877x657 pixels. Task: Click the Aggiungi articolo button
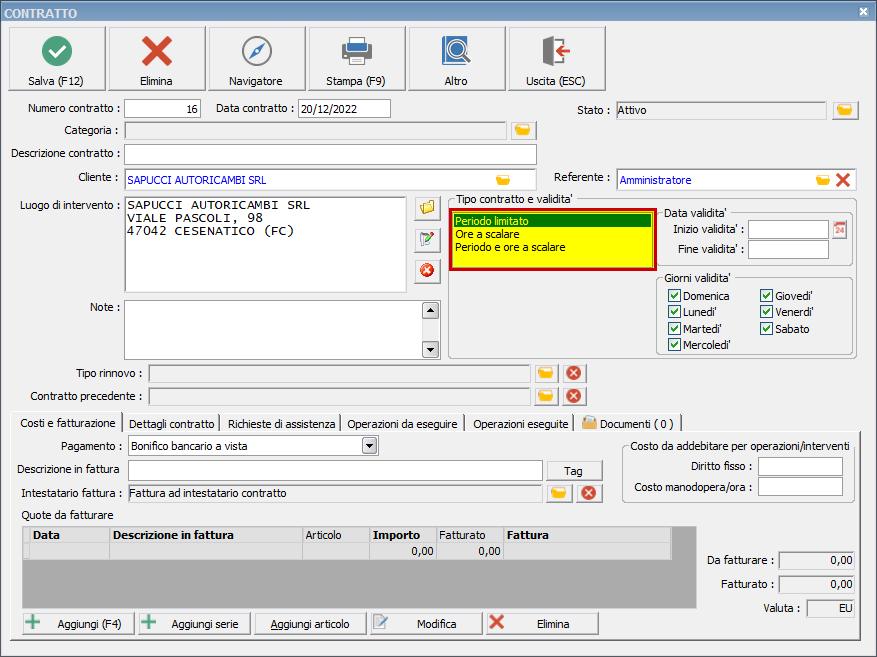point(310,624)
